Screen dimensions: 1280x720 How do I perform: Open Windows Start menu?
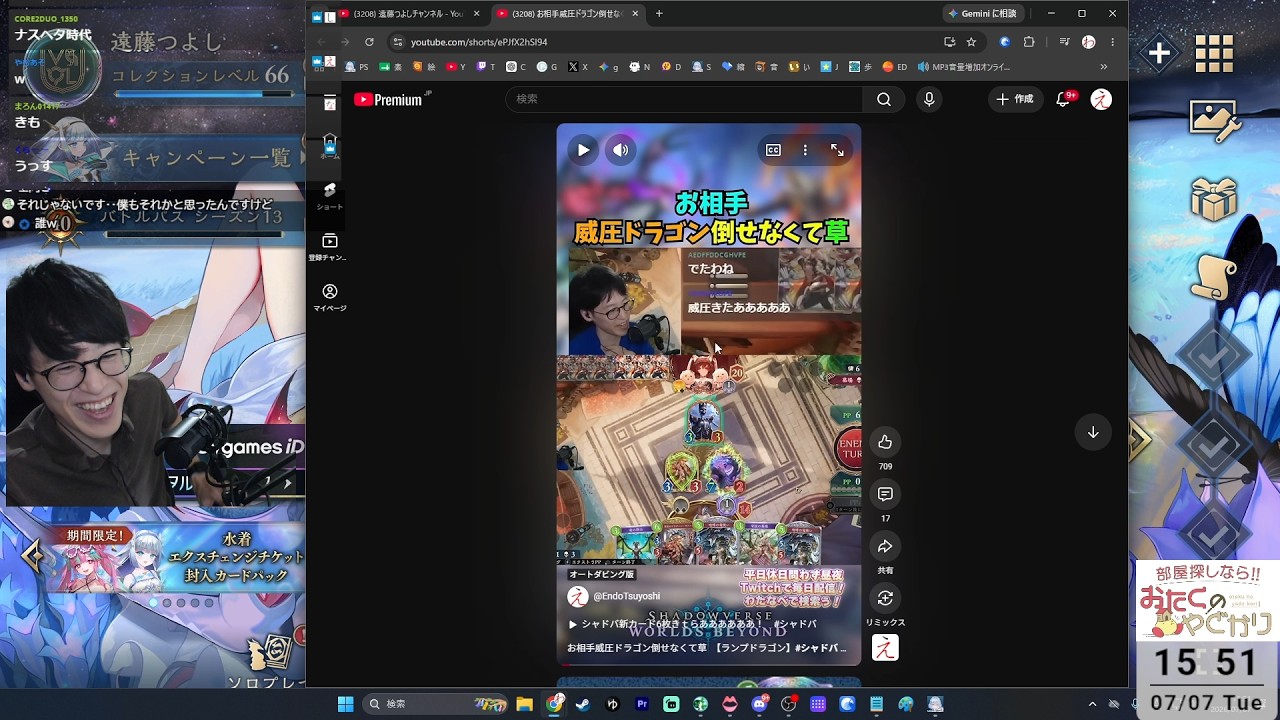tap(345, 704)
